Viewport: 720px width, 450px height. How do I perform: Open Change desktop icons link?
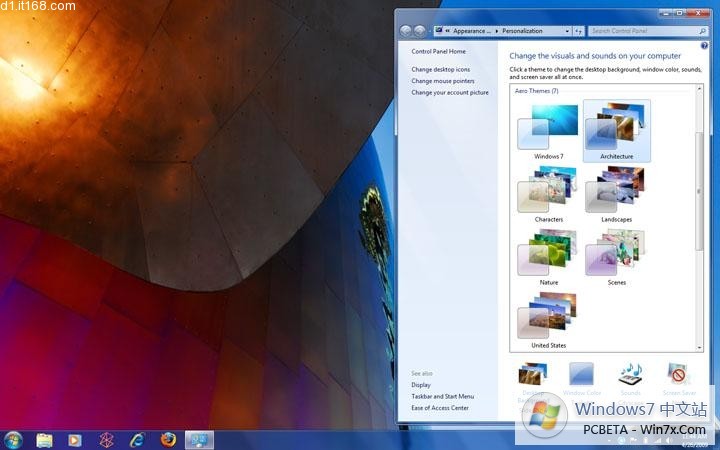440,69
